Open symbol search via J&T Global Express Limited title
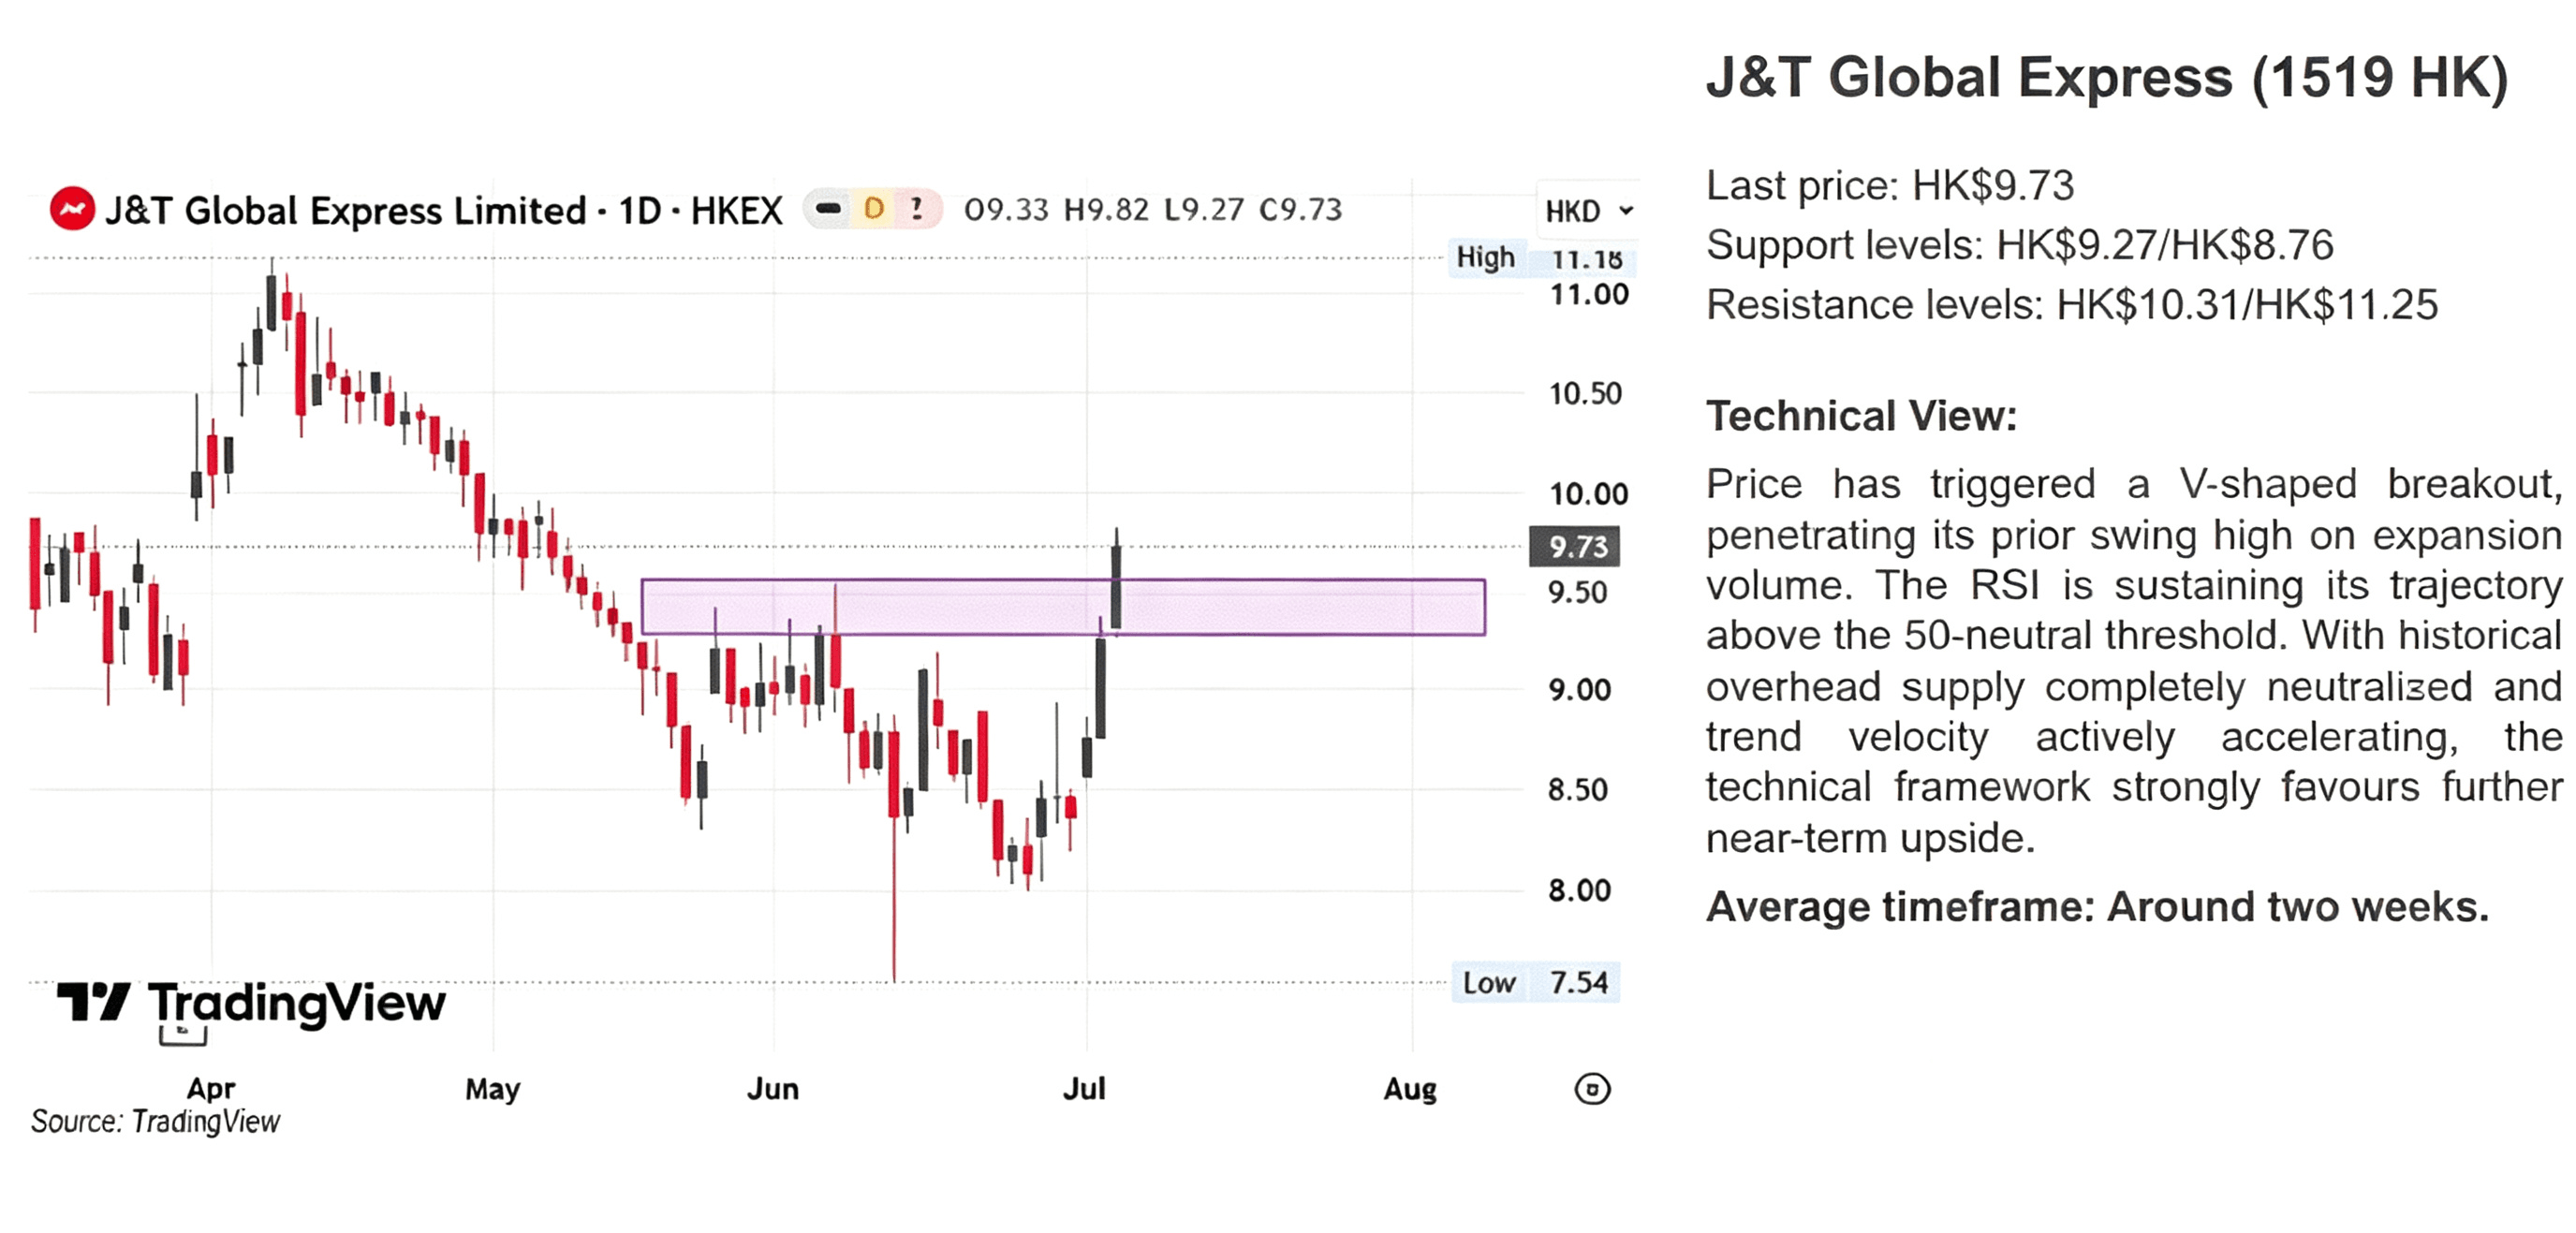 click(345, 210)
